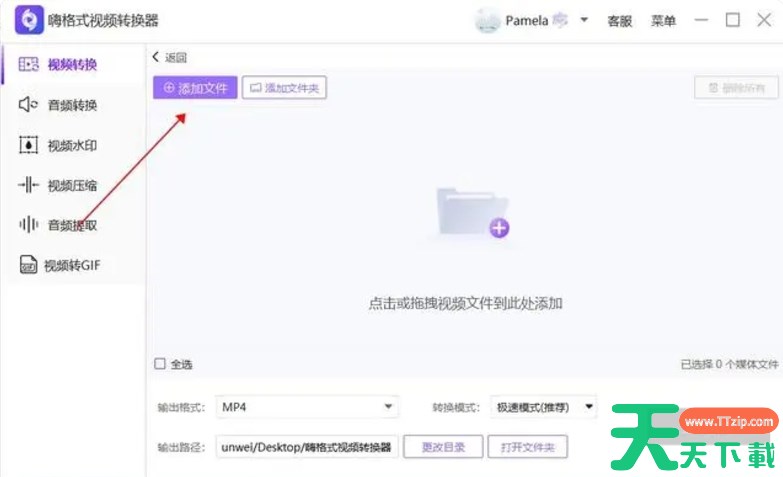This screenshot has height=477, width=783.
Task: Open 音频转换 from the sidebar
Action: (60, 105)
